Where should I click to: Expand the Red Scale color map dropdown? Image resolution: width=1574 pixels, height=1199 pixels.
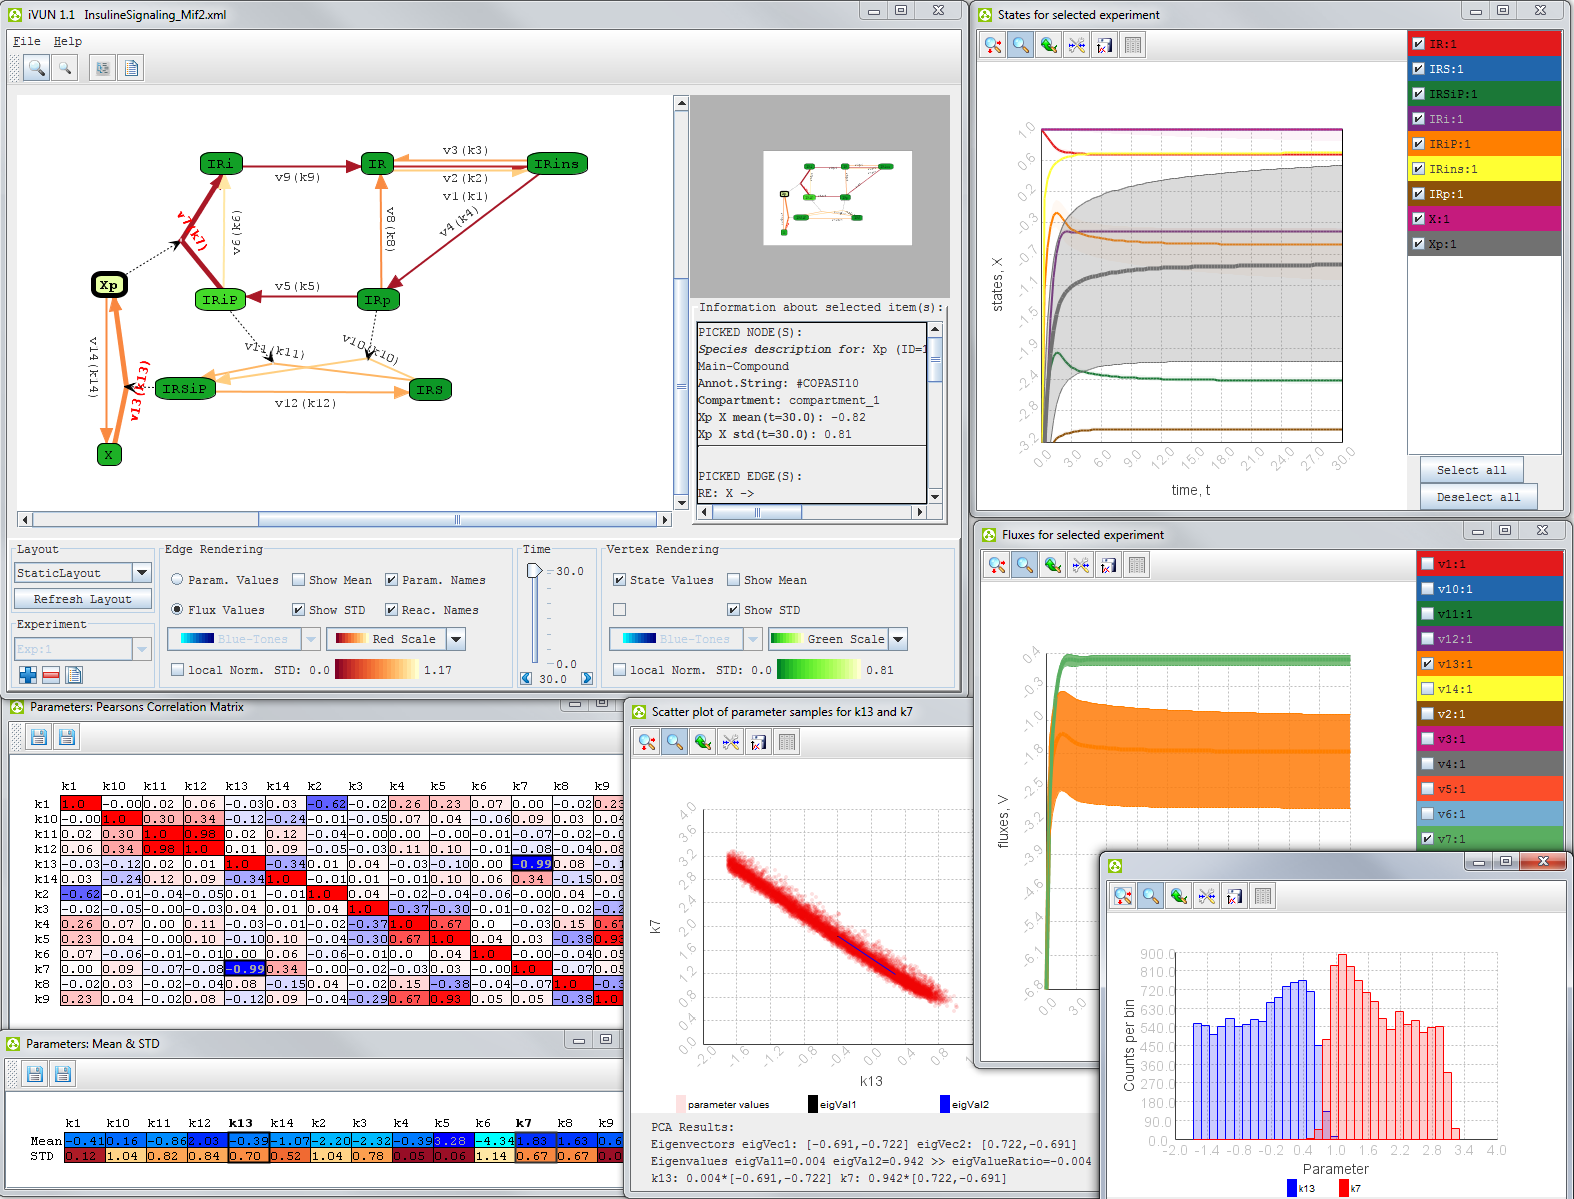tap(456, 639)
